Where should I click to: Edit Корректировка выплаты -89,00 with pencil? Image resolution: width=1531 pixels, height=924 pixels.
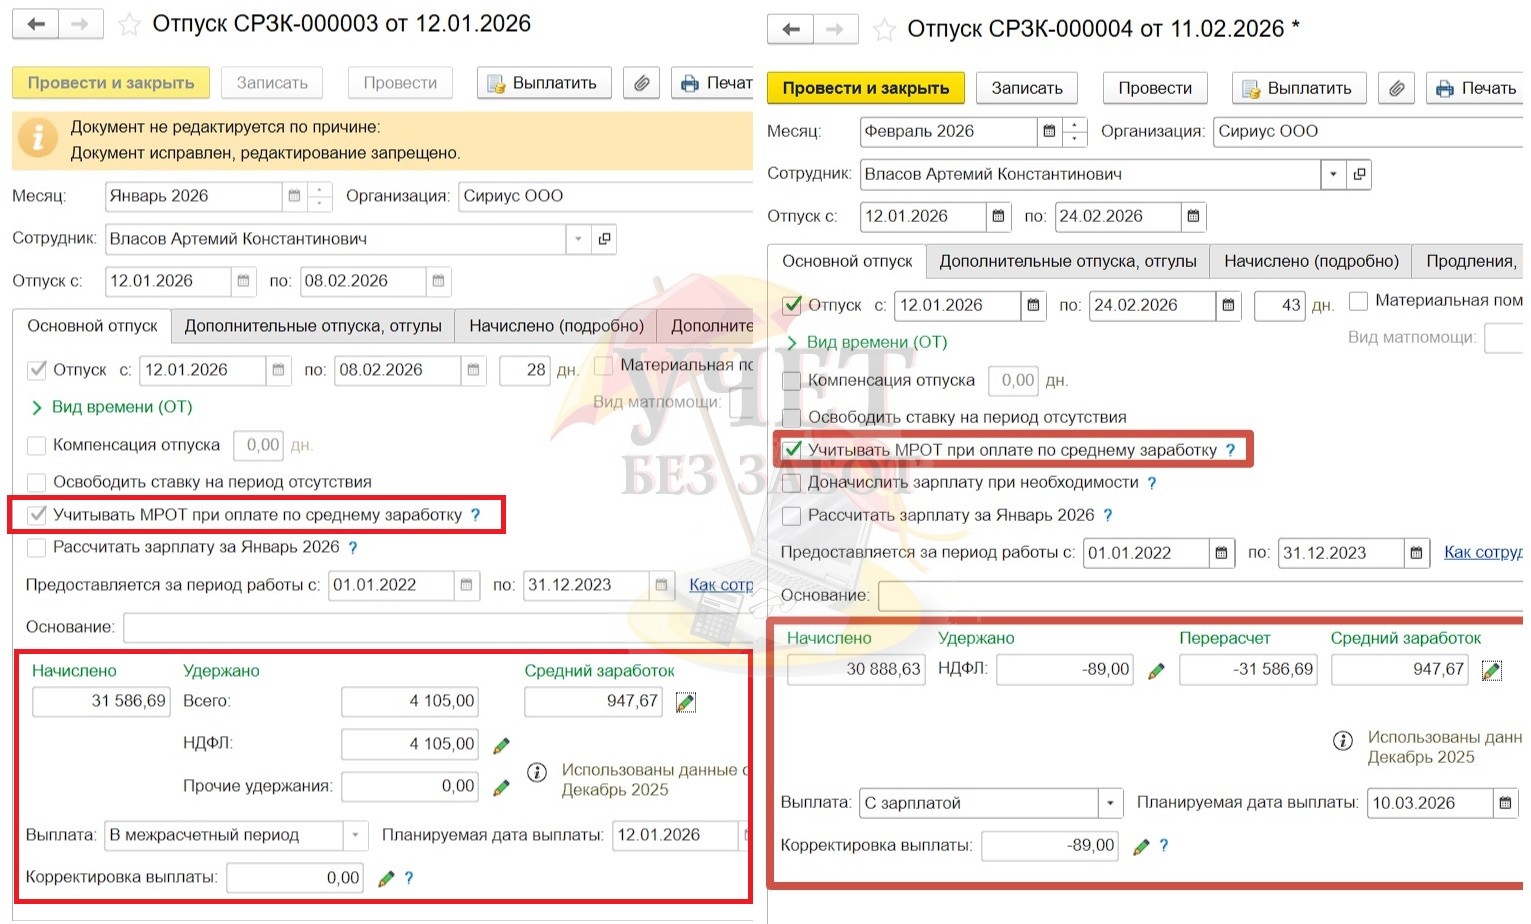[1141, 847]
